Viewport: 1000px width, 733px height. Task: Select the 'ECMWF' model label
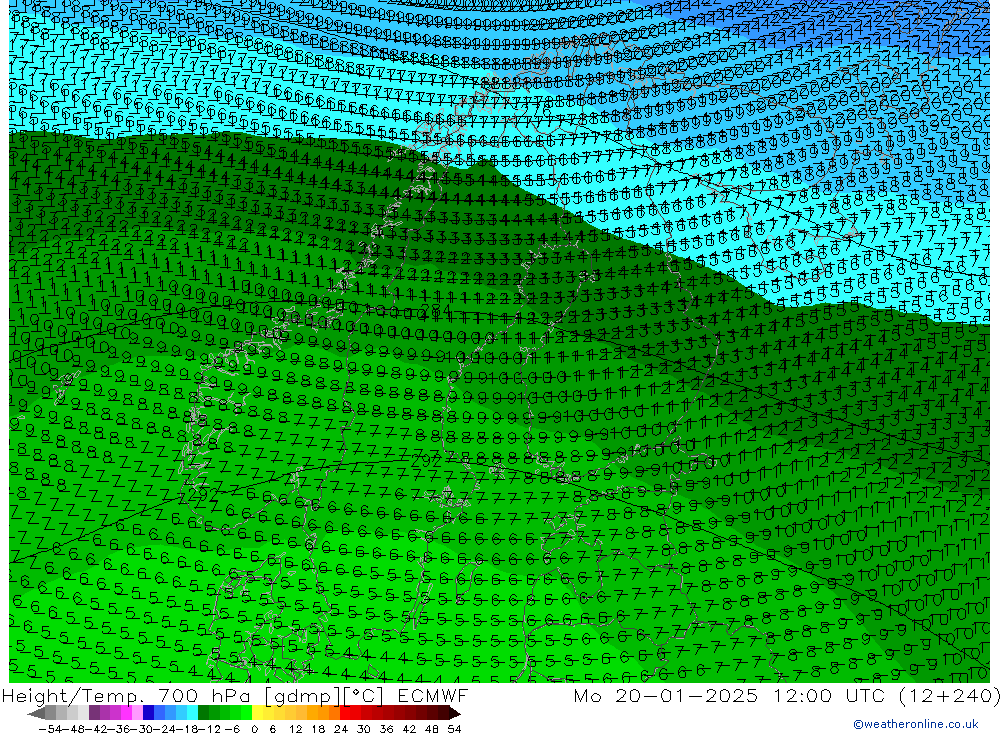point(432,695)
